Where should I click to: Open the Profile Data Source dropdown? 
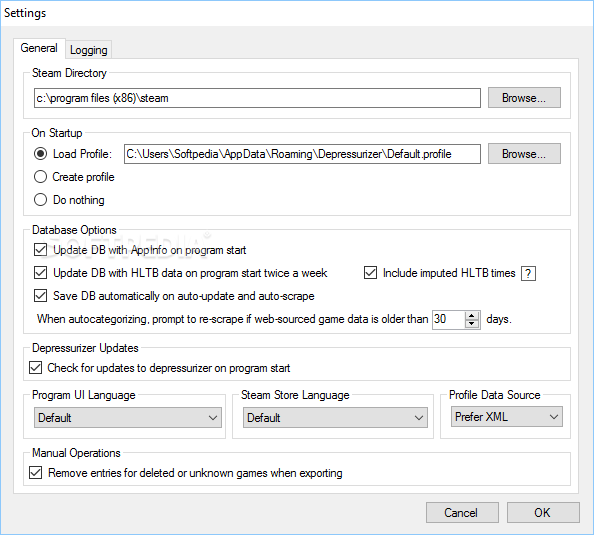(506, 417)
